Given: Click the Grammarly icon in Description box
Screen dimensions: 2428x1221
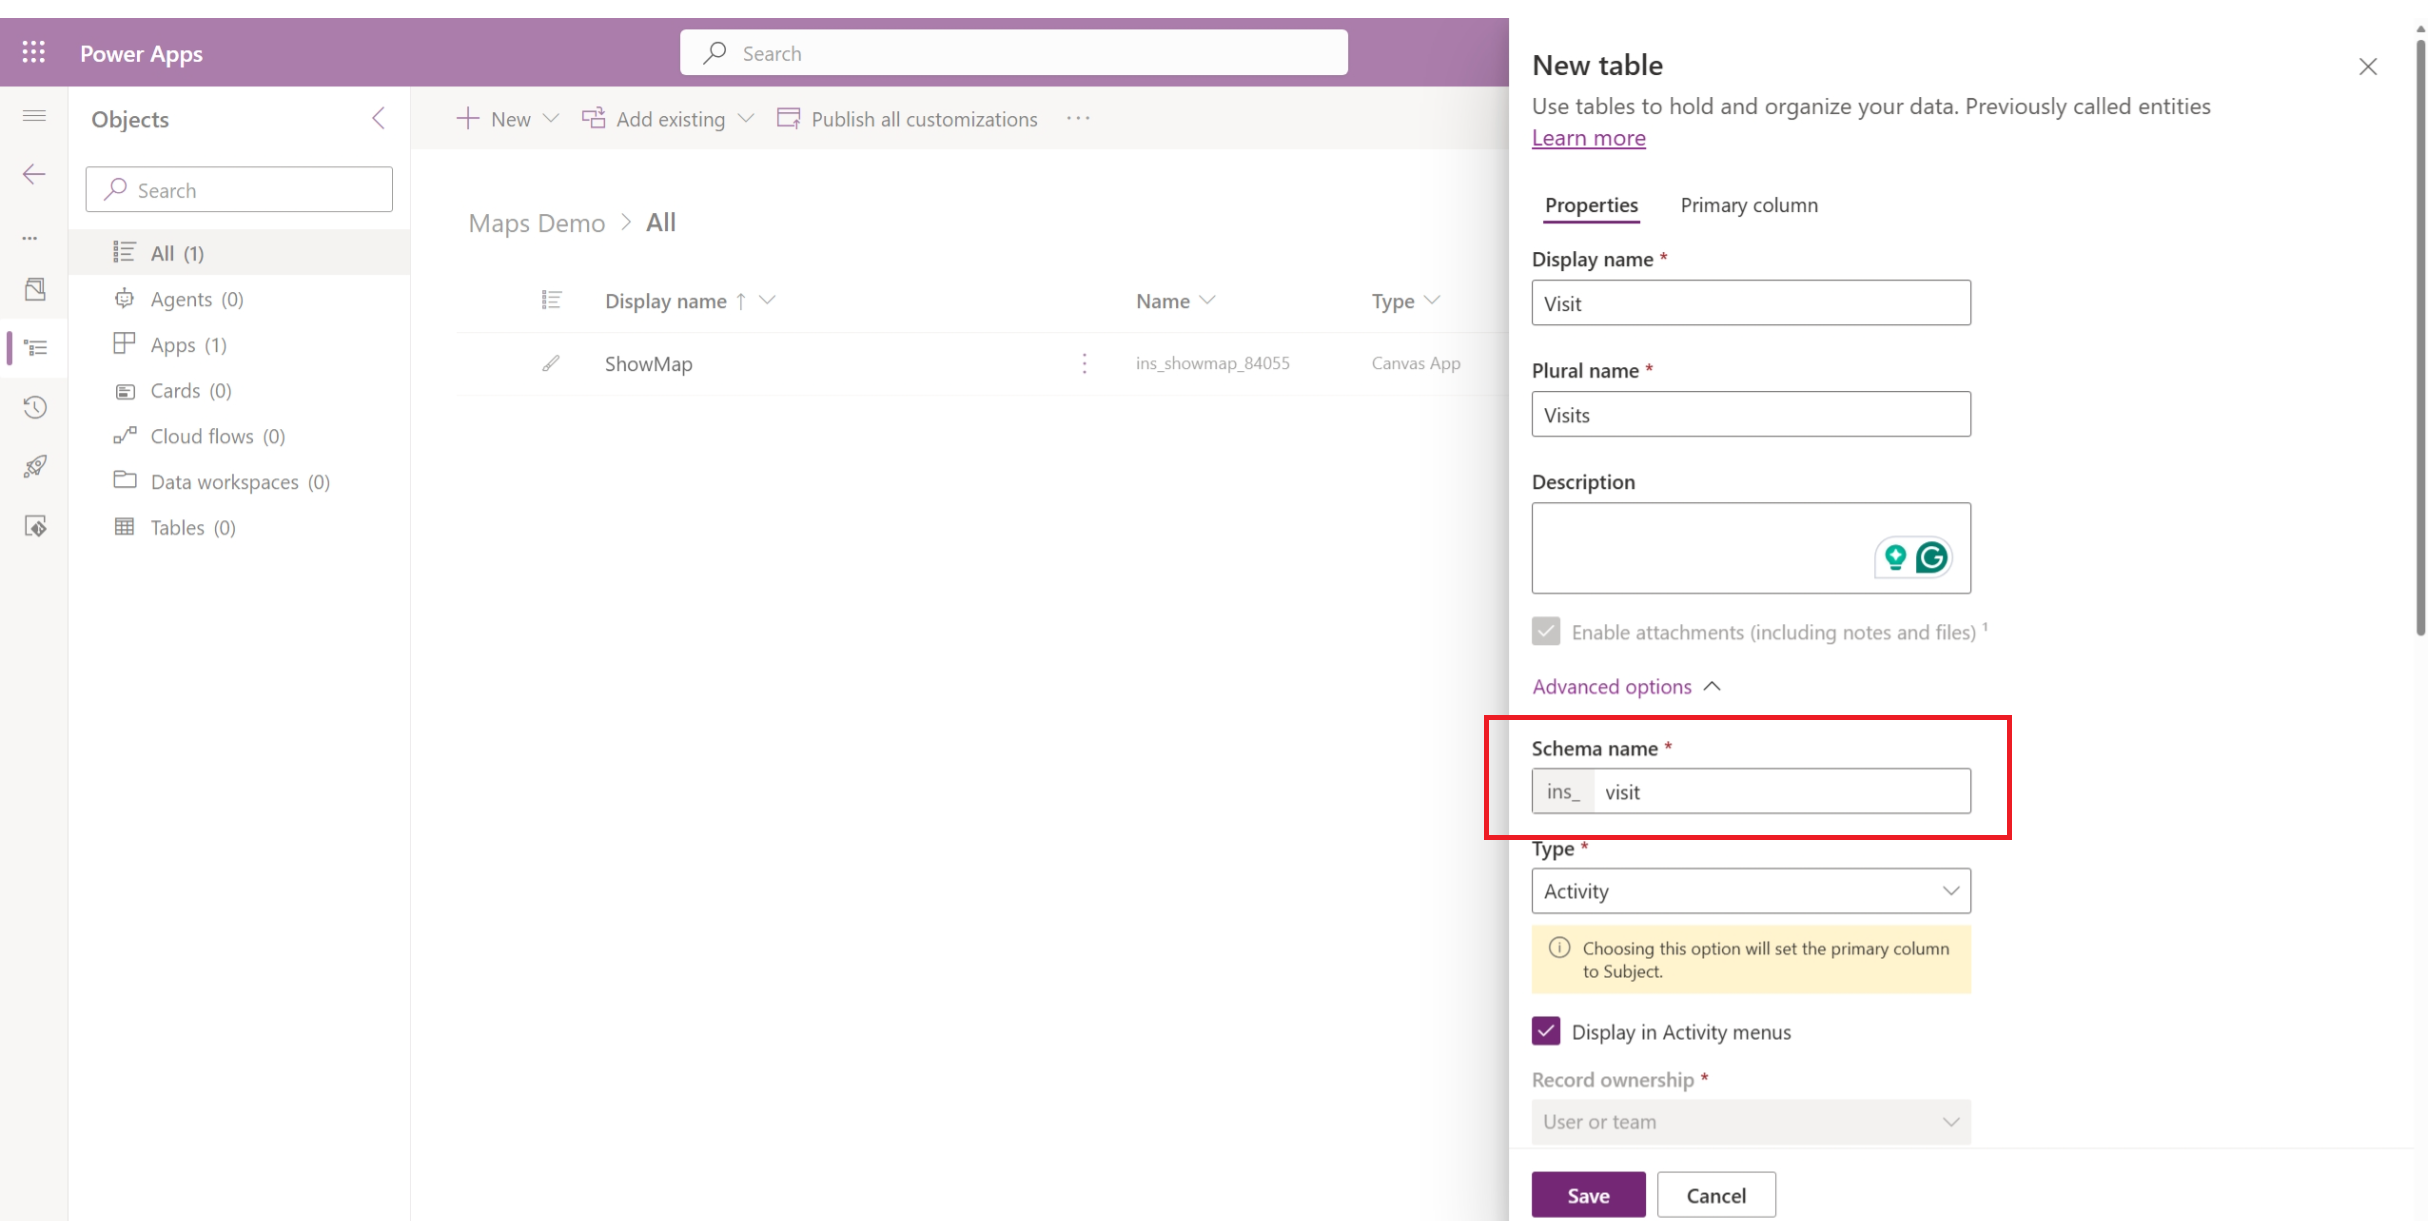Looking at the screenshot, I should tap(1932, 557).
